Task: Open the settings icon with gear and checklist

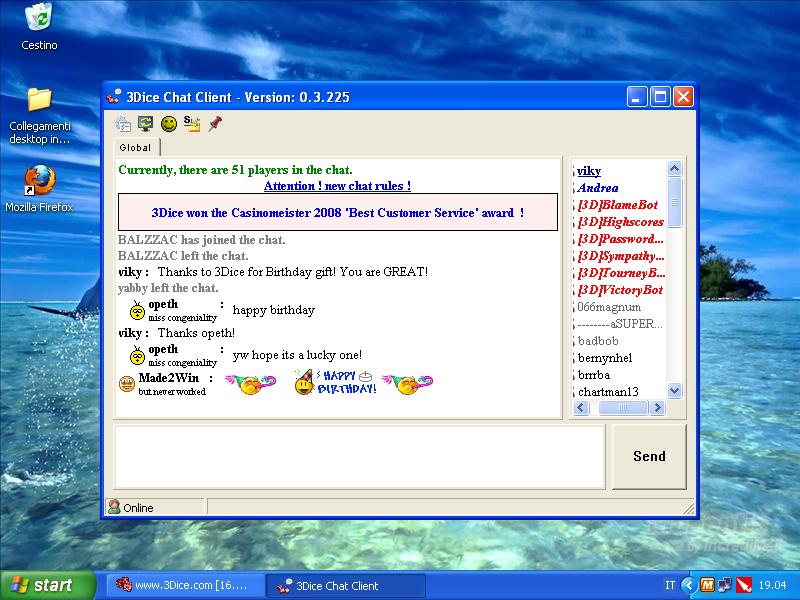Action: pos(123,124)
